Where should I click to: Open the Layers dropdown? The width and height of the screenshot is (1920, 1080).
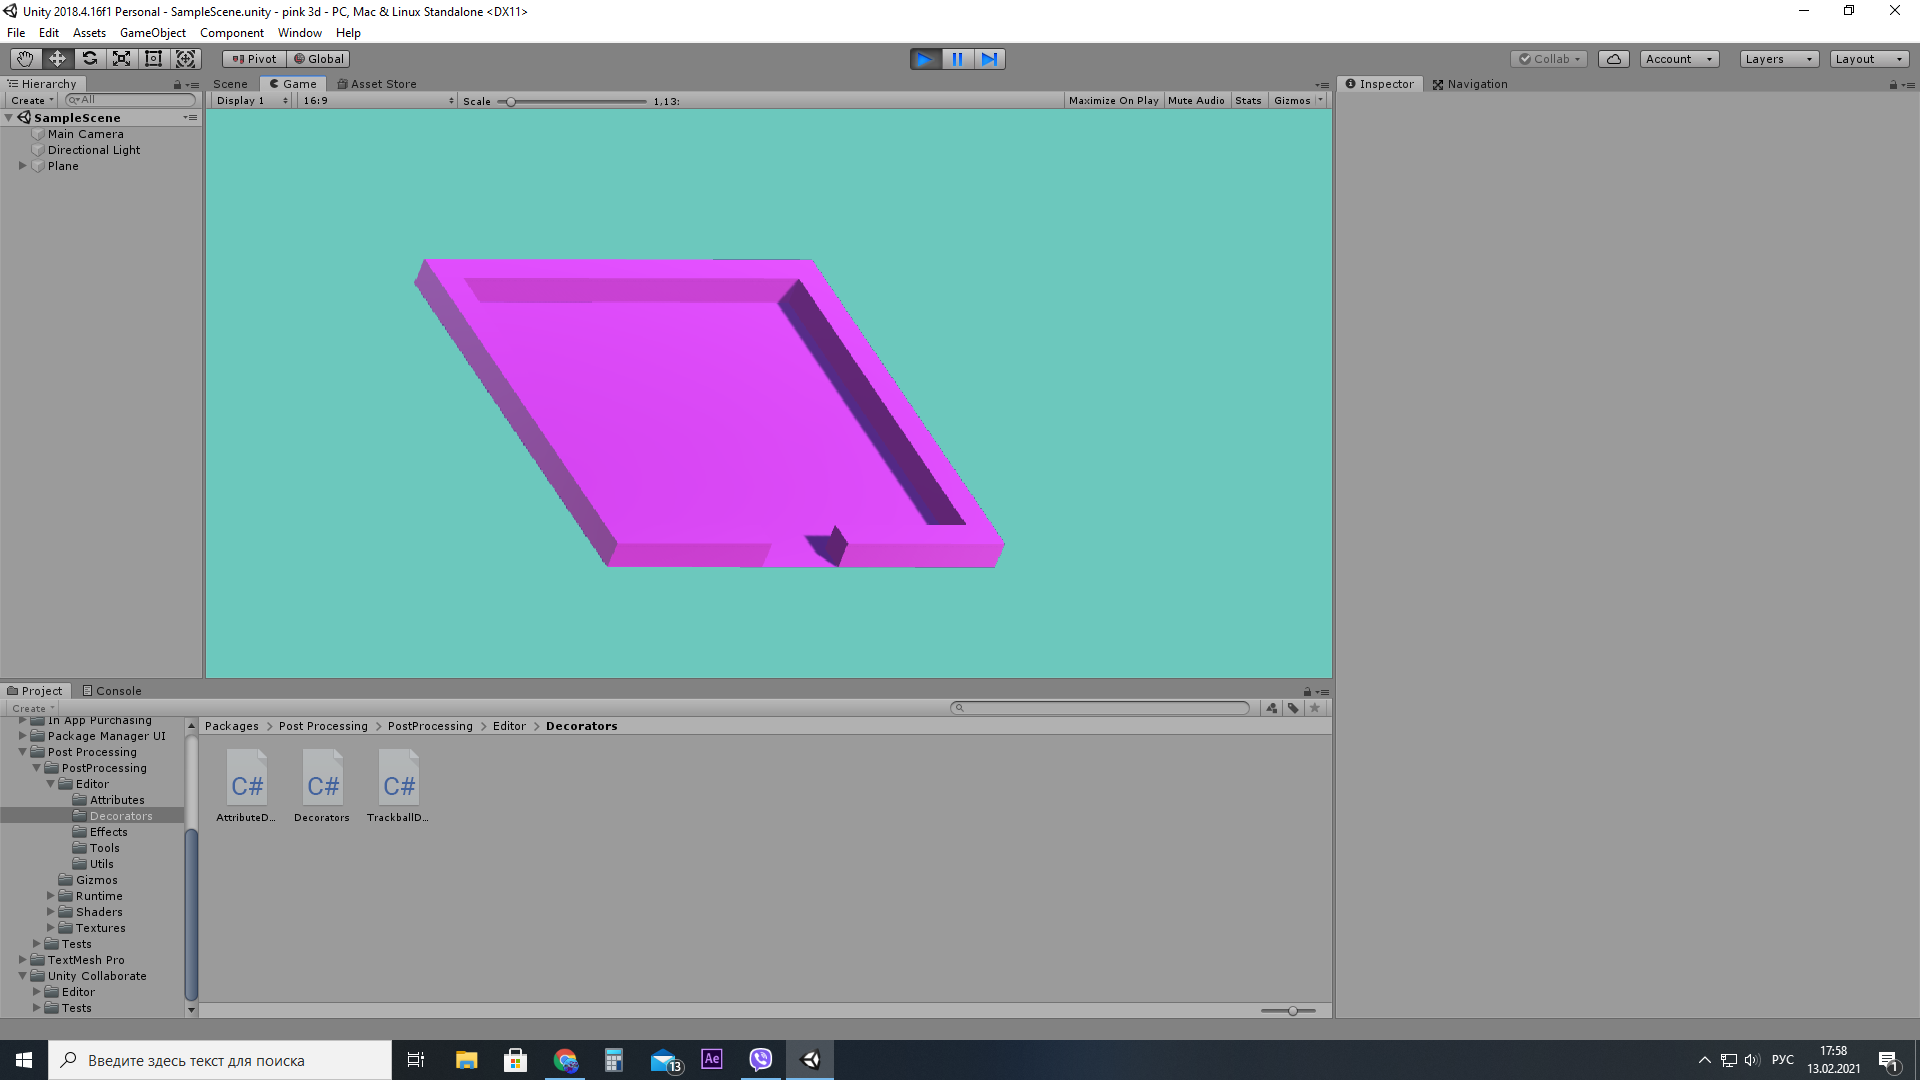pyautogui.click(x=1779, y=59)
